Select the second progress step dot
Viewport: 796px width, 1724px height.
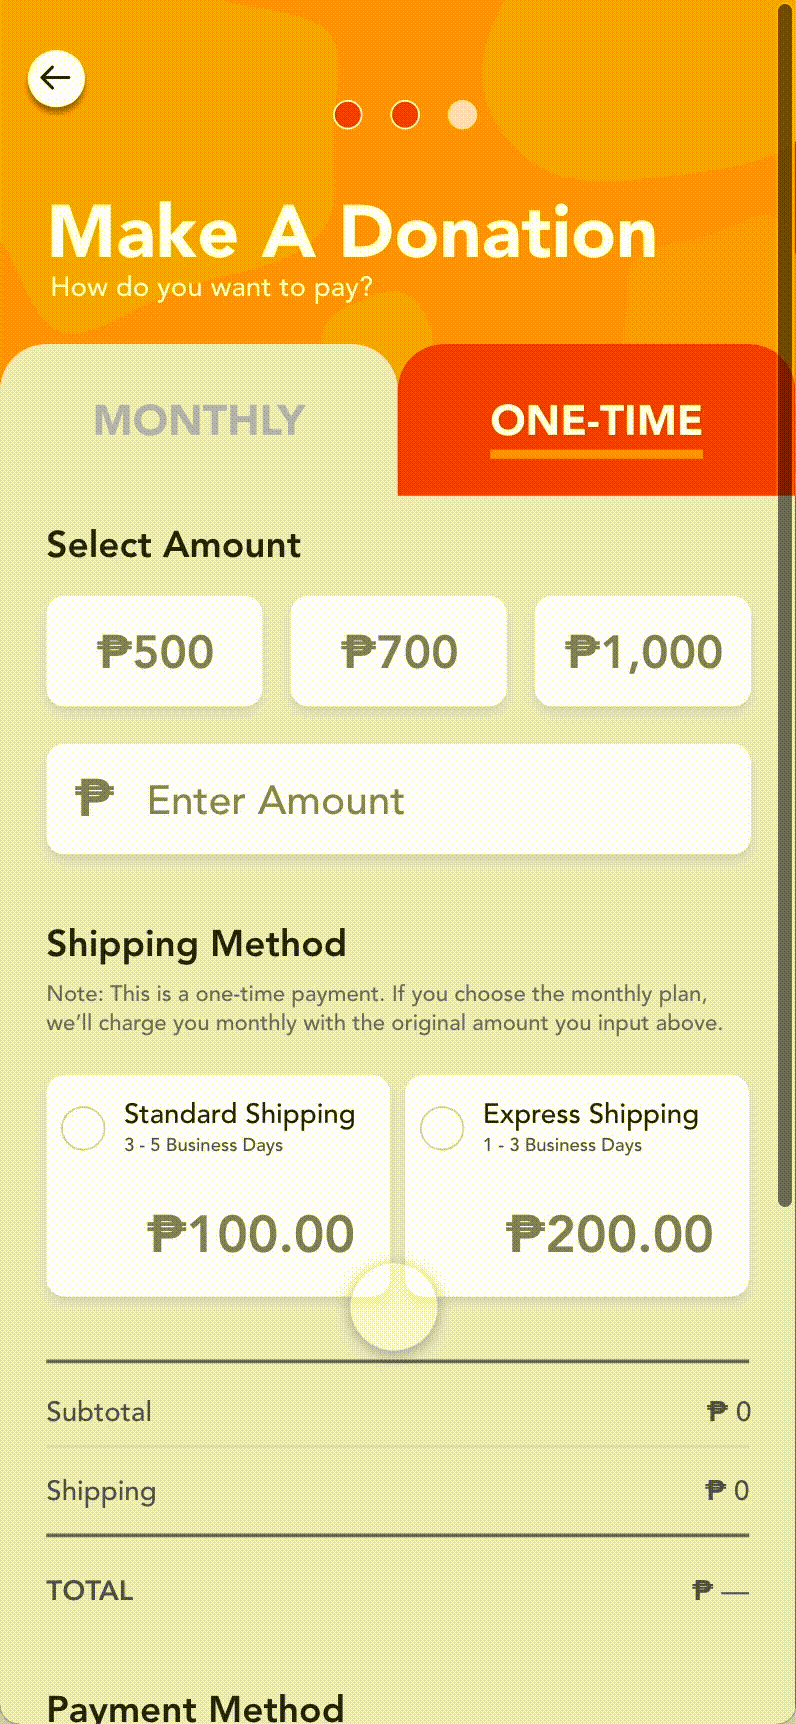click(405, 115)
